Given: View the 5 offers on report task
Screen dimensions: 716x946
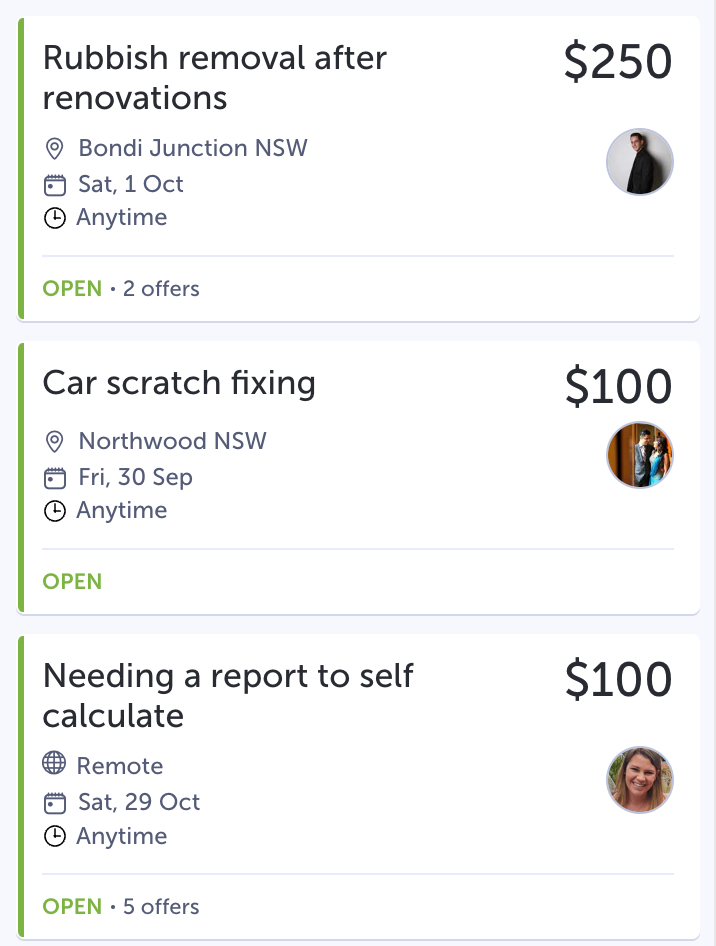Looking at the screenshot, I should click(161, 906).
